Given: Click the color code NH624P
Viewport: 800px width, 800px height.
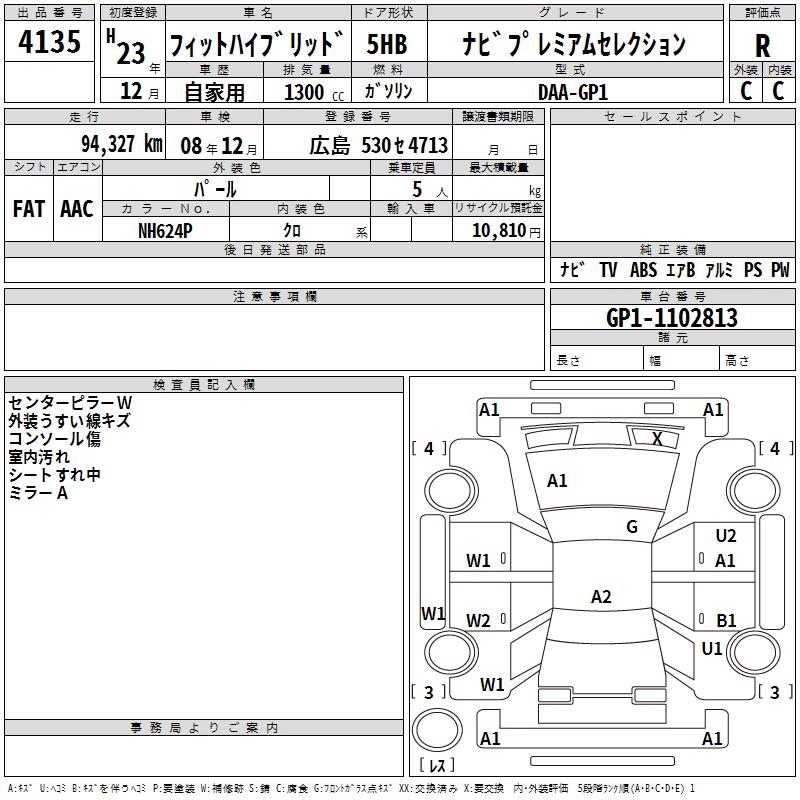Looking at the screenshot, I should click(x=166, y=230).
